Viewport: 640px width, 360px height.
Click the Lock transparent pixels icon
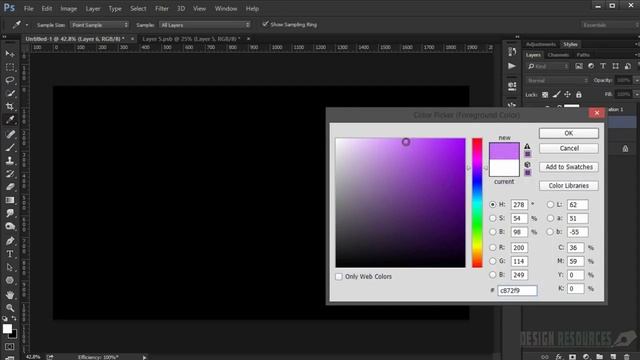pyautogui.click(x=545, y=95)
